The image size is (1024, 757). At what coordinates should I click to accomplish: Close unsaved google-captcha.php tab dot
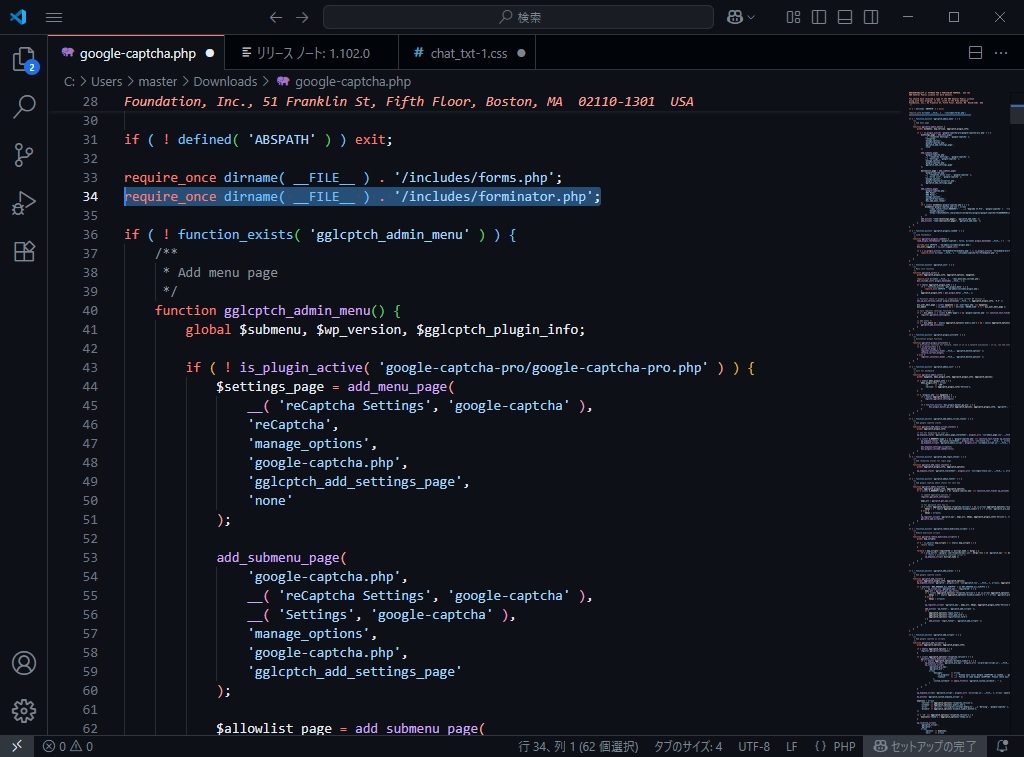click(x=210, y=53)
